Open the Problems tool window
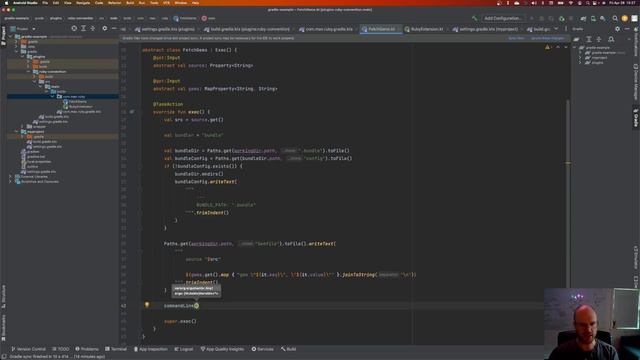Image resolution: width=640 pixels, height=360 pixels. pyautogui.click(x=87, y=349)
